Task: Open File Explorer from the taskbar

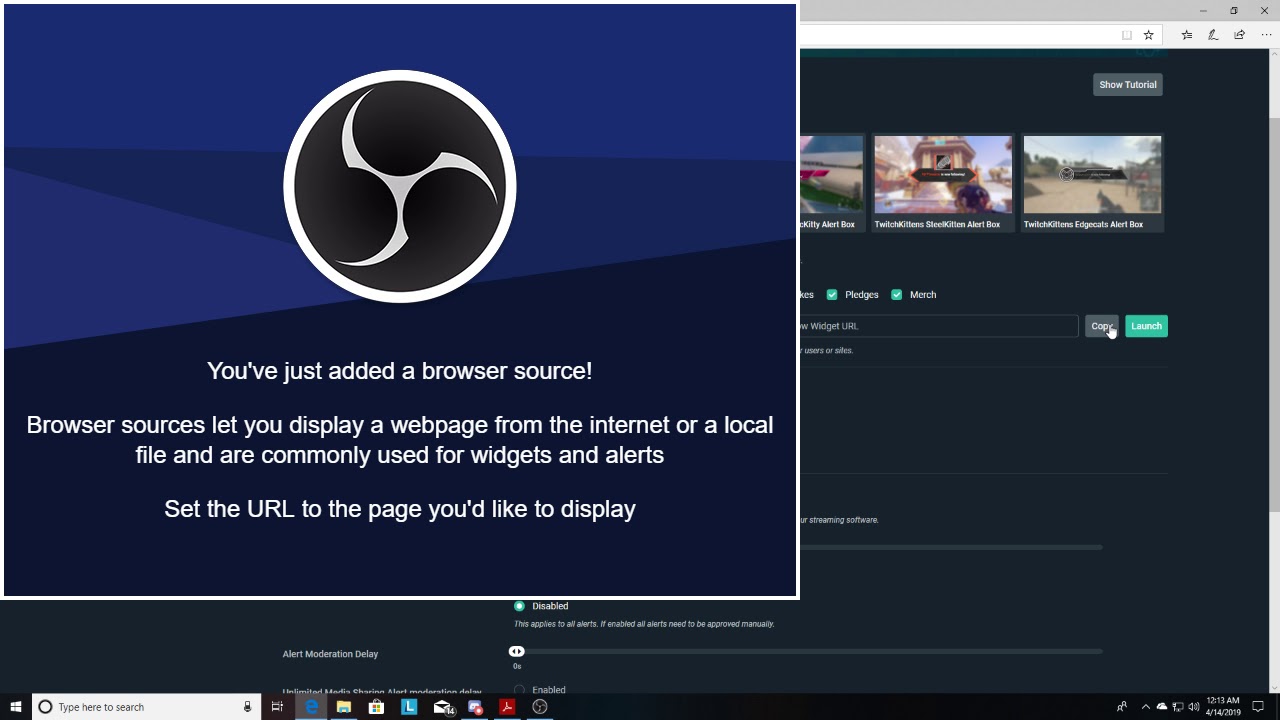Action: tap(344, 707)
